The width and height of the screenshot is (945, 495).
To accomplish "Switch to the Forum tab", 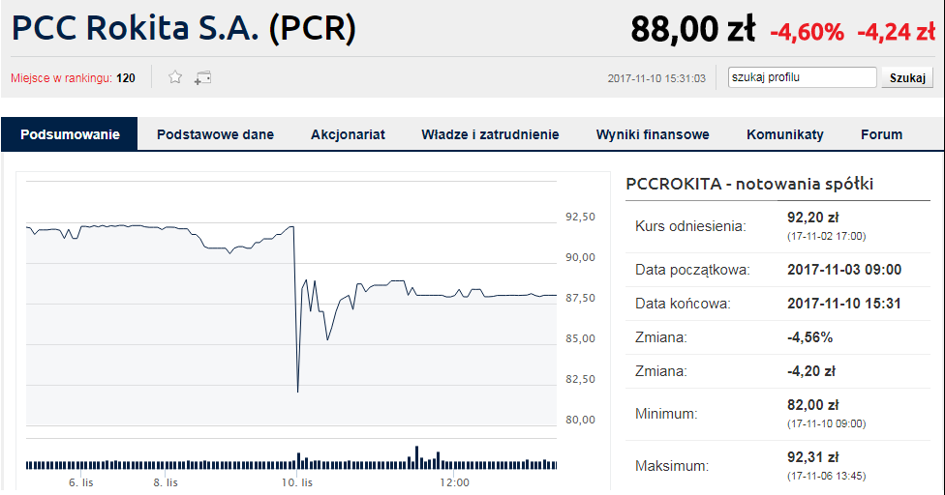I will [881, 134].
